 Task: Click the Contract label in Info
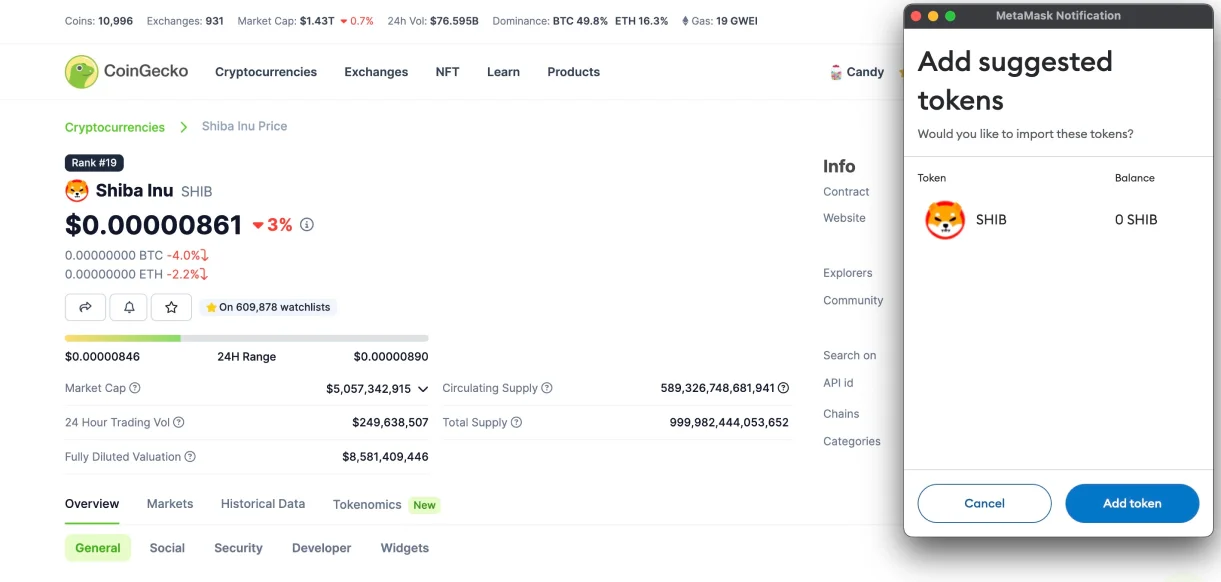pos(846,192)
